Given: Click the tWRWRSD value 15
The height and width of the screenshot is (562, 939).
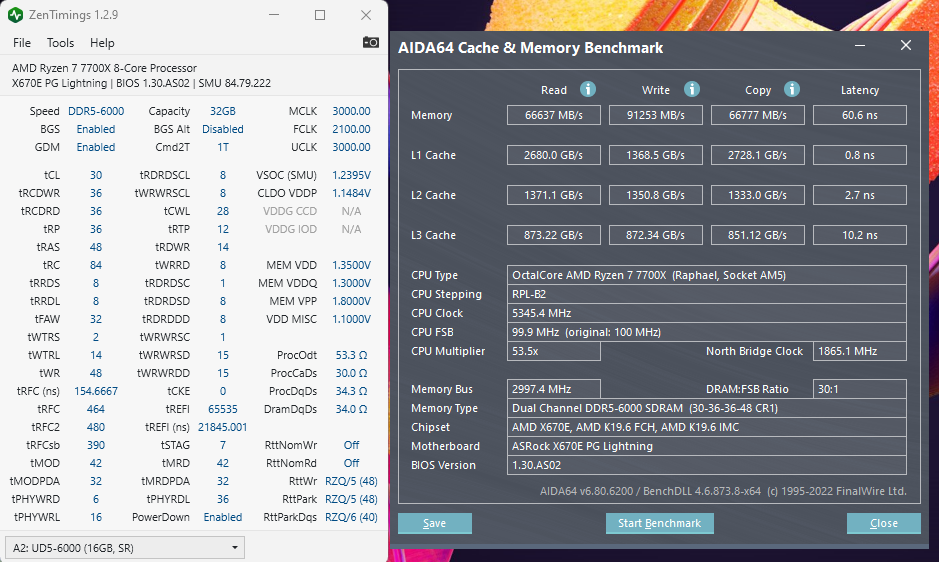Looking at the screenshot, I should 223,355.
